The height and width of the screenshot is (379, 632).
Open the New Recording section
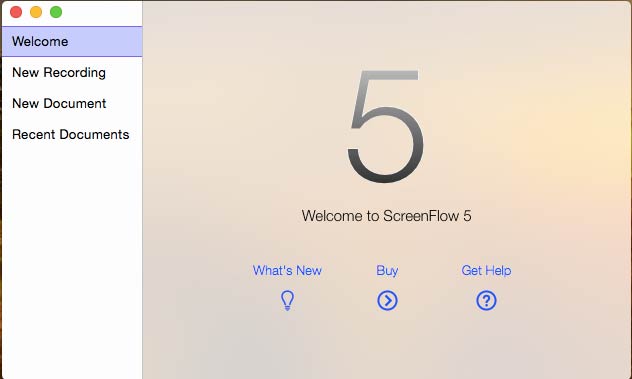click(72, 73)
